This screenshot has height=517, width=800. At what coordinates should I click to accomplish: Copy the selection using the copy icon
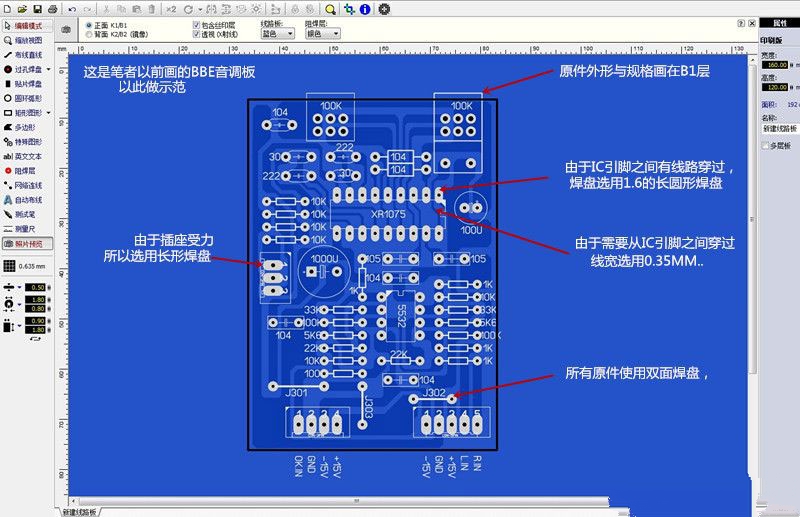click(121, 9)
